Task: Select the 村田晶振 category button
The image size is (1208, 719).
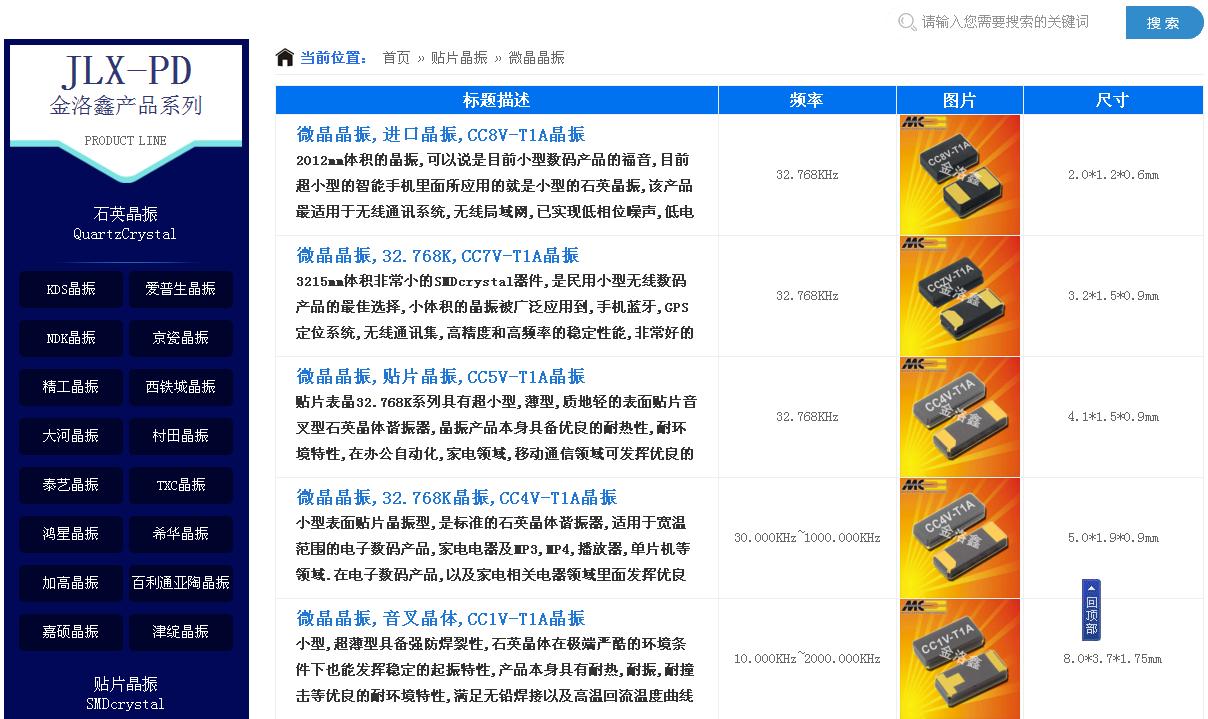Action: click(180, 436)
